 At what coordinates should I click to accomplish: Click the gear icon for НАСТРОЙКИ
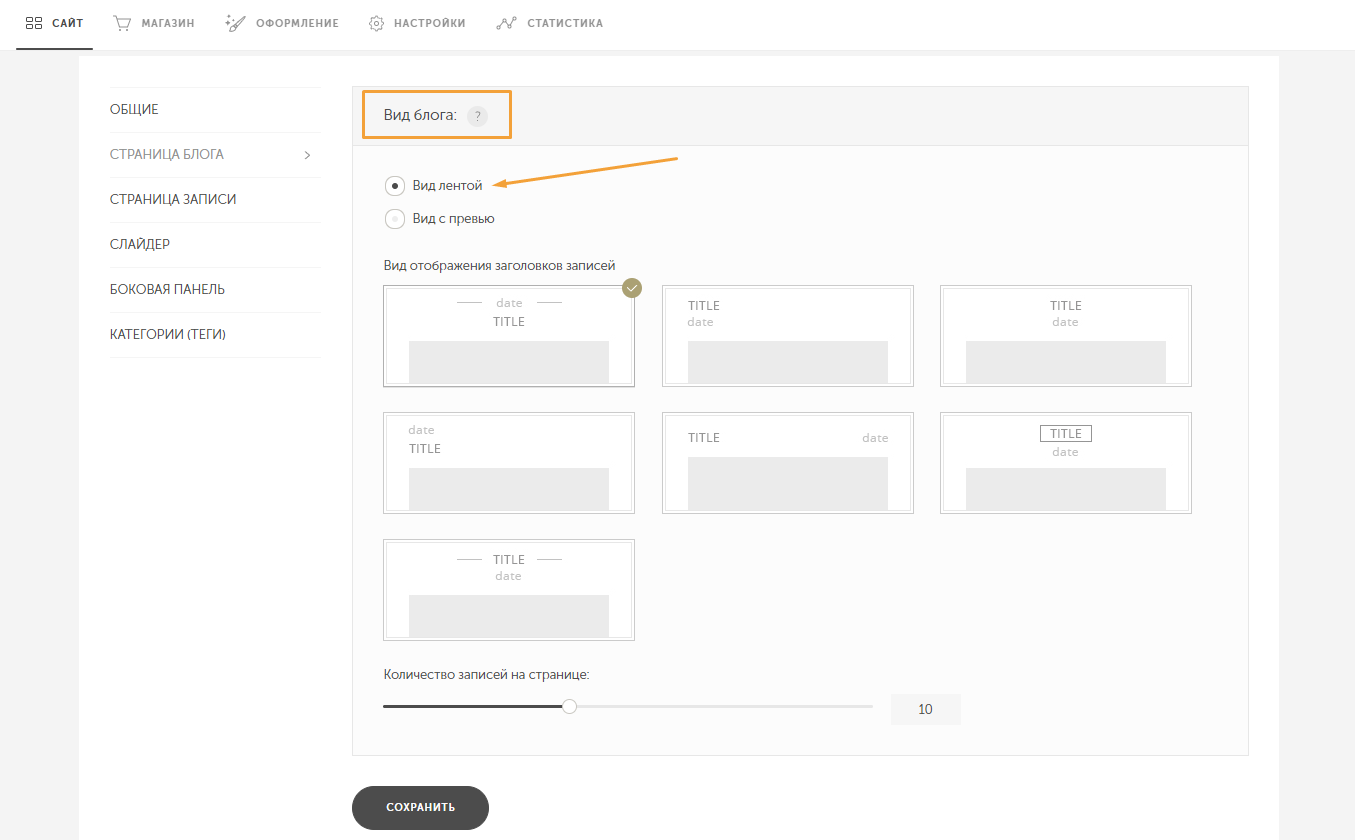[x=377, y=23]
